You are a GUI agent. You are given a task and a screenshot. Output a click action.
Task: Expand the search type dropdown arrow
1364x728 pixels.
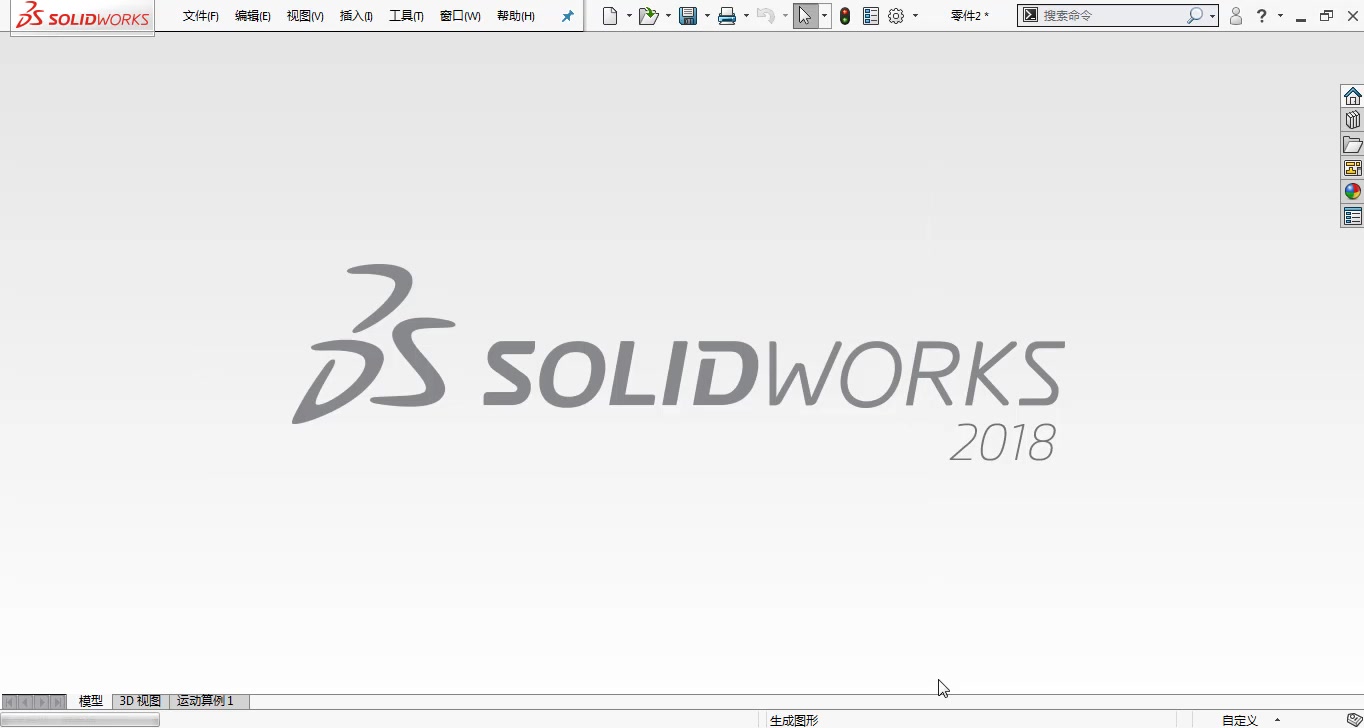[1212, 16]
